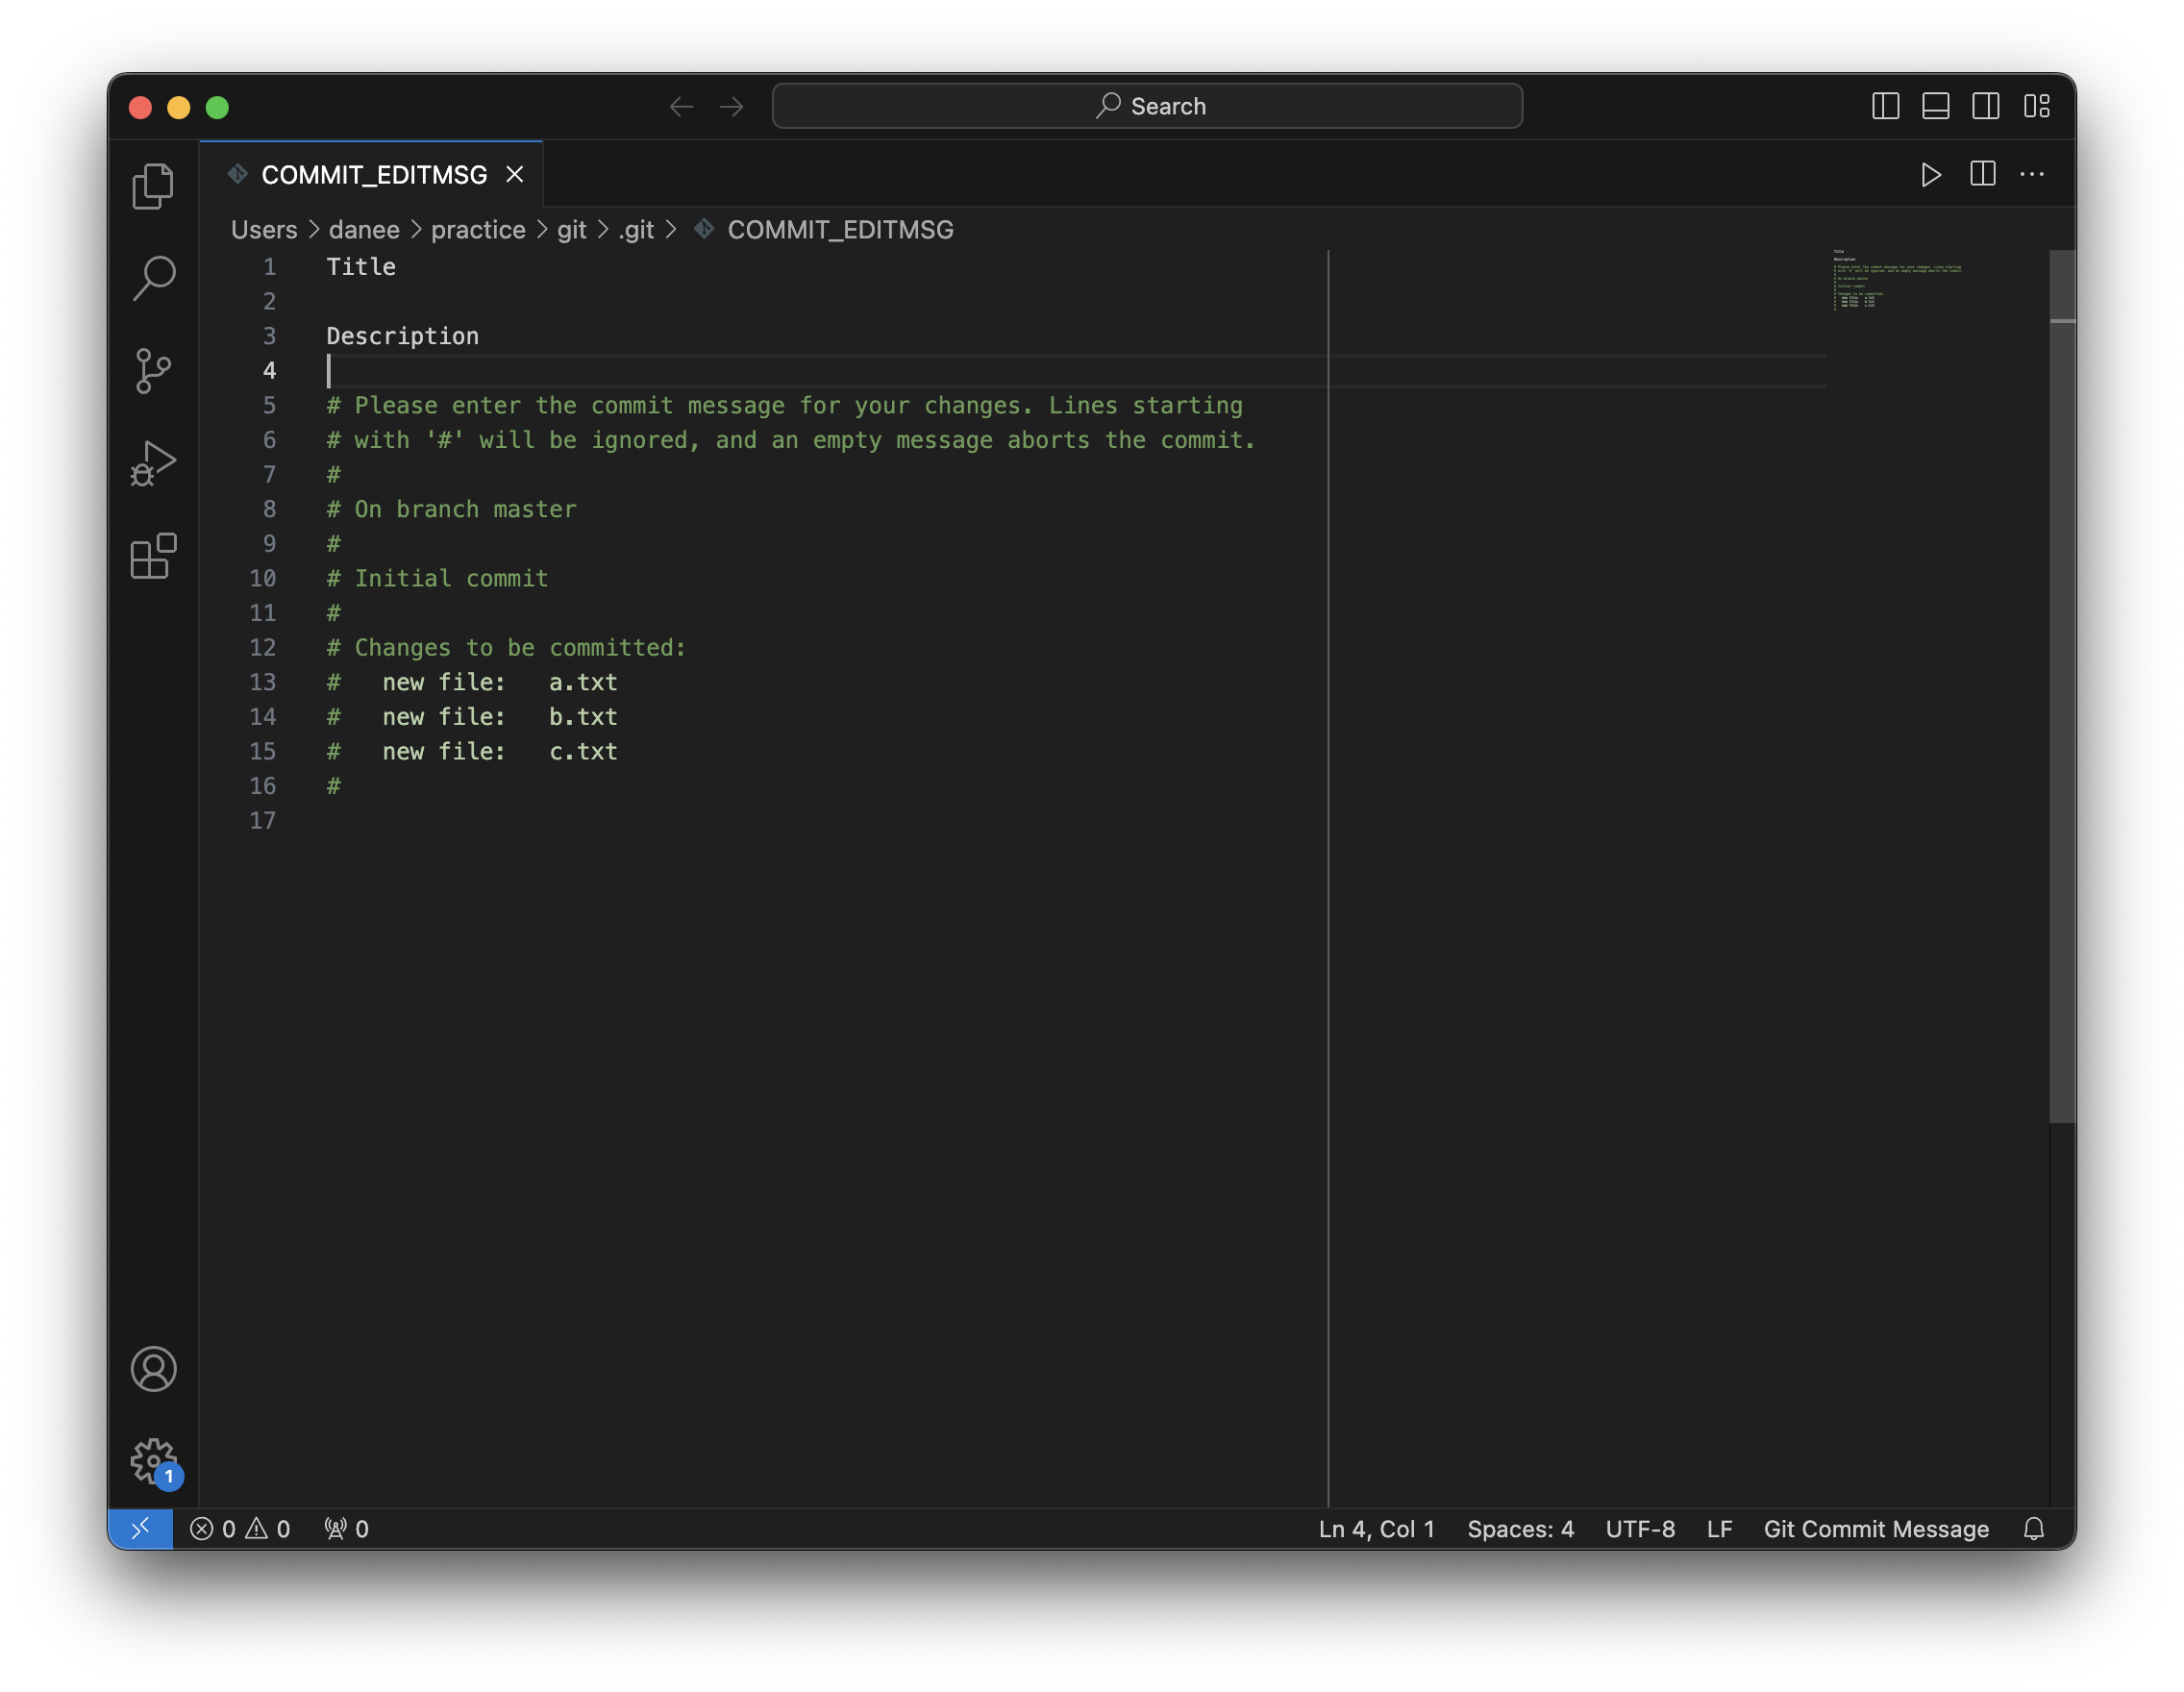This screenshot has height=1692, width=2184.
Task: Open the Explorer view in activity bar
Action: pos(153,186)
